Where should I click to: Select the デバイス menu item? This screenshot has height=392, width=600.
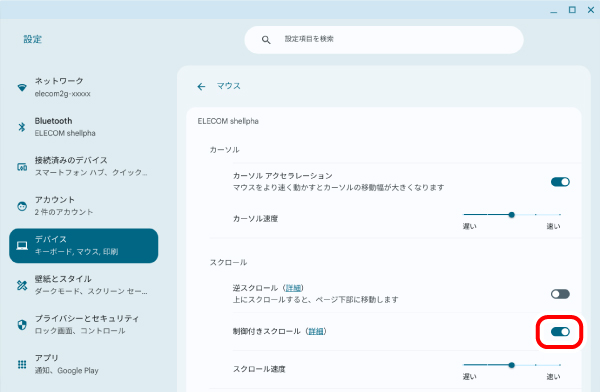83,245
